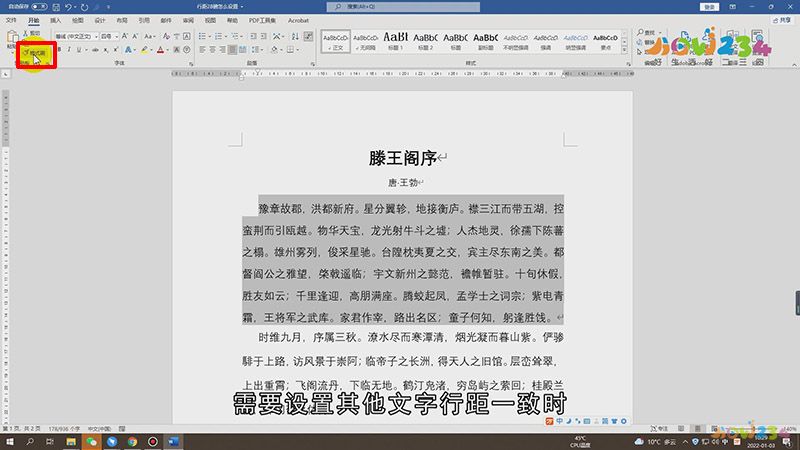800x450 pixels.
Task: Open the Paragraph dialog launcher
Action: coord(313,64)
